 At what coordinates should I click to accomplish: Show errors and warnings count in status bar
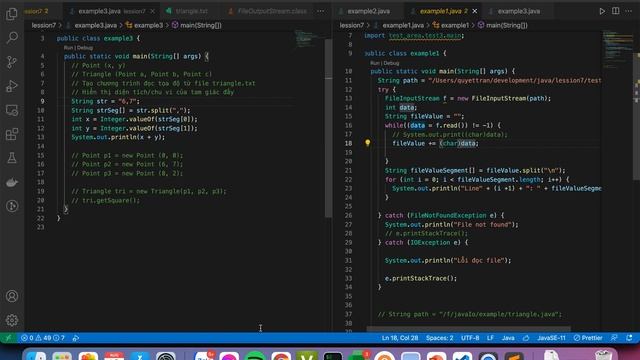pyautogui.click(x=42, y=338)
